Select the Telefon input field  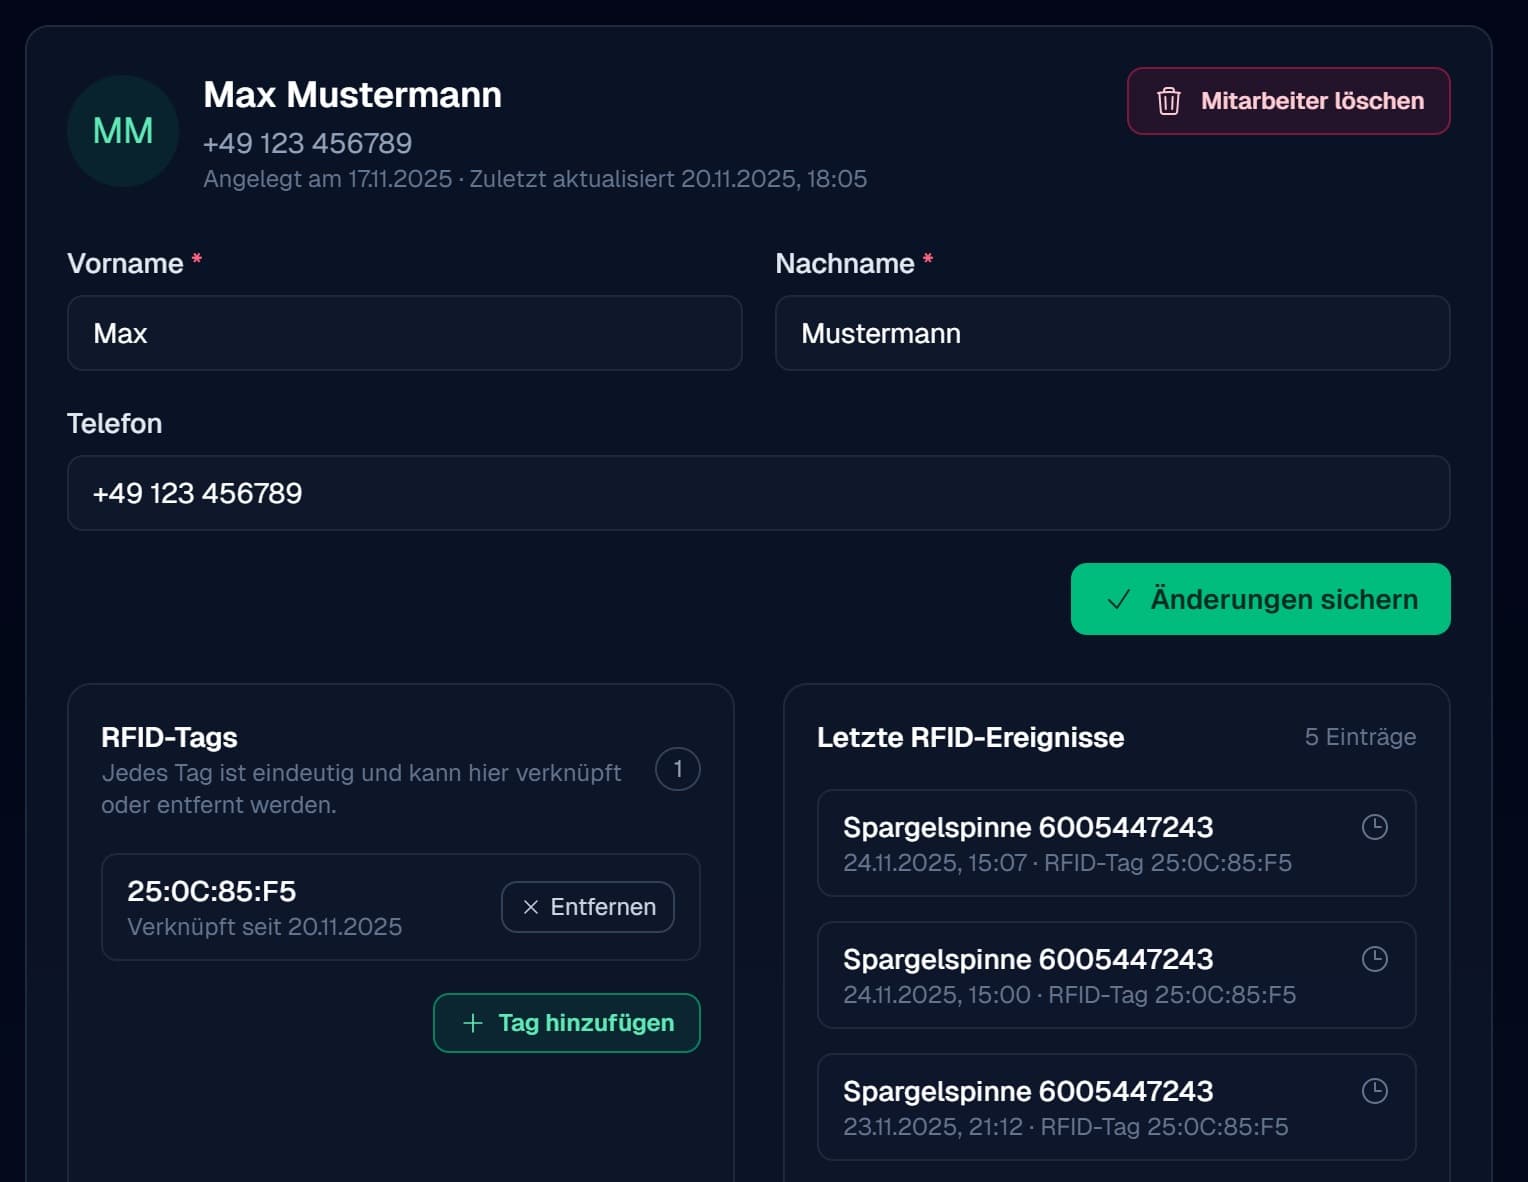click(x=758, y=493)
